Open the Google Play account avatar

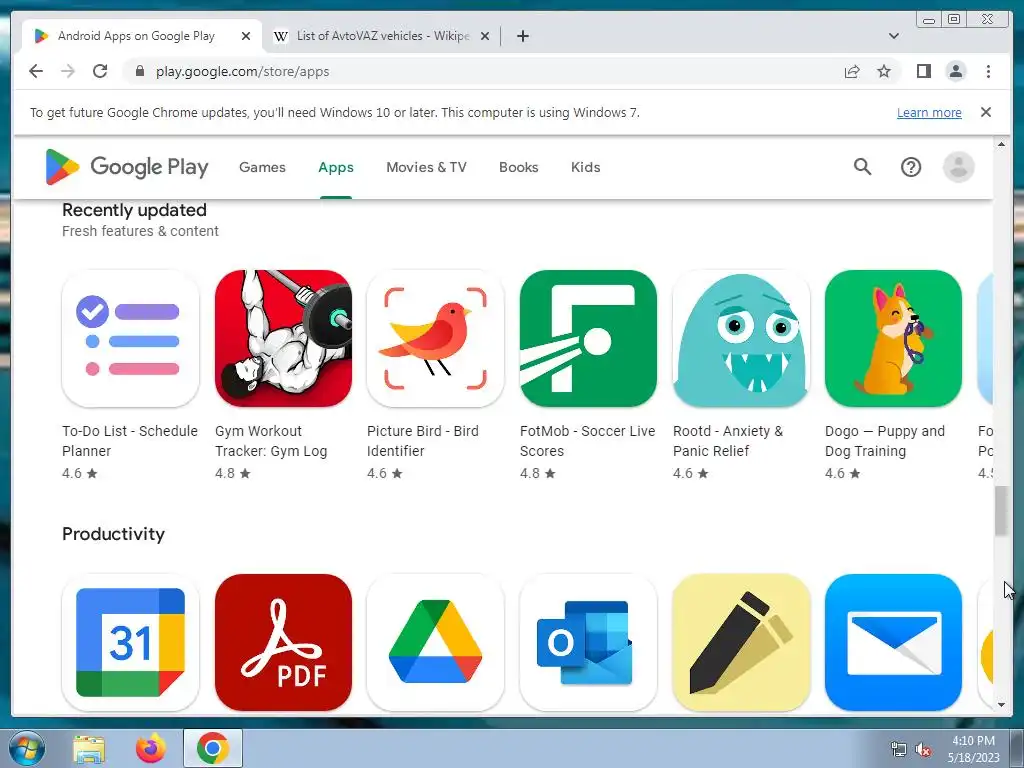pyautogui.click(x=959, y=167)
